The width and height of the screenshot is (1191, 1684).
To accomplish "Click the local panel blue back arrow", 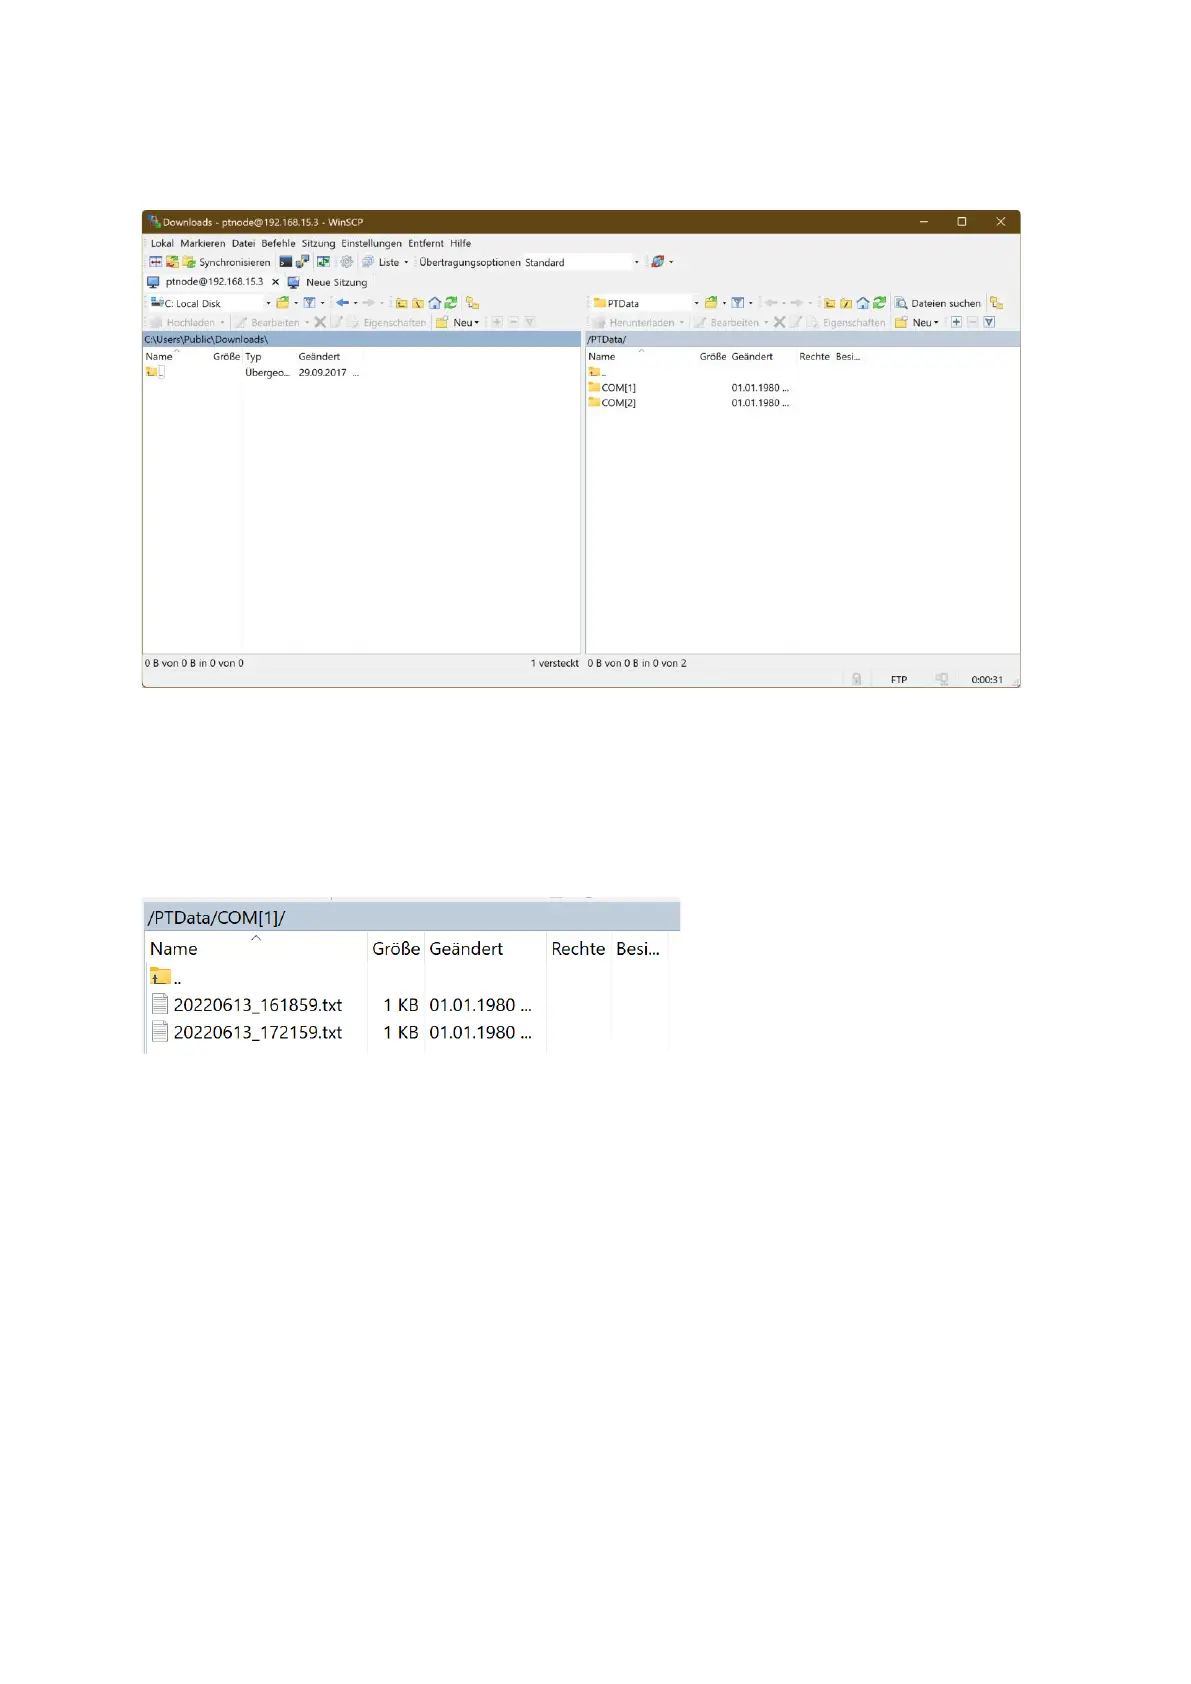I will tap(343, 303).
